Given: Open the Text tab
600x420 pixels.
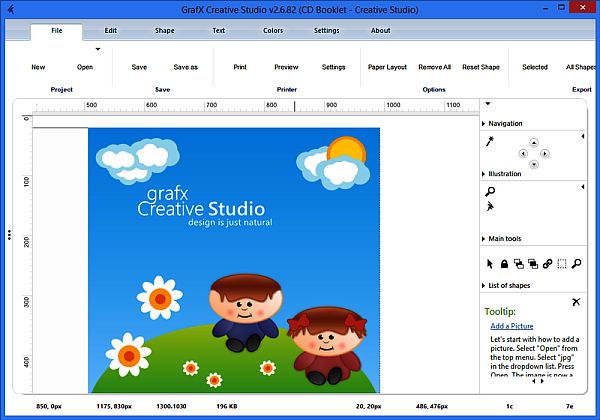Looking at the screenshot, I should click(x=219, y=31).
